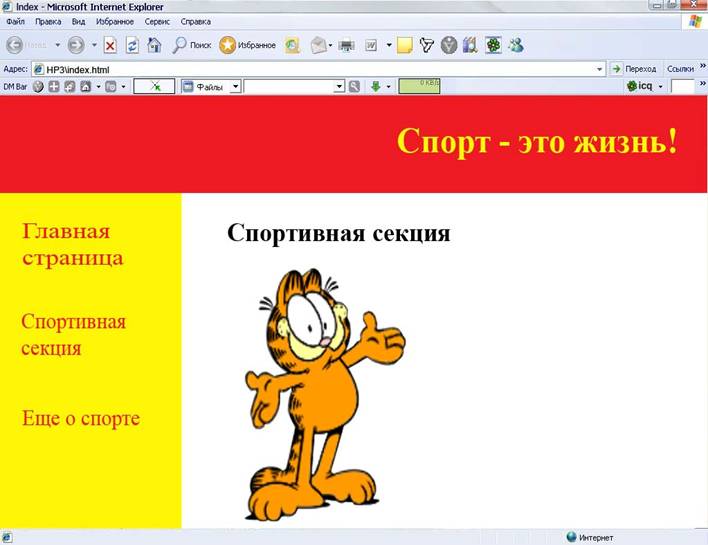Click the Forward navigation arrow
Viewport: 708px width, 545px height.
[76, 45]
